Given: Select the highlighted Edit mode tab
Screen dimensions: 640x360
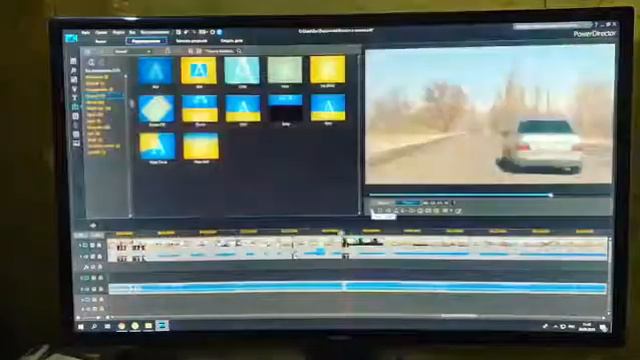Looking at the screenshot, I should point(146,41).
